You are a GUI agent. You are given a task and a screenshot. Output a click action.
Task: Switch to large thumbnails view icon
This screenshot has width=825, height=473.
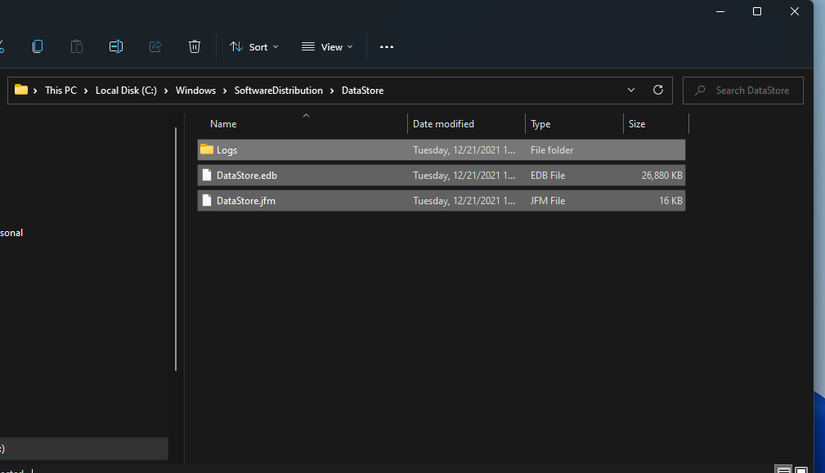click(801, 469)
